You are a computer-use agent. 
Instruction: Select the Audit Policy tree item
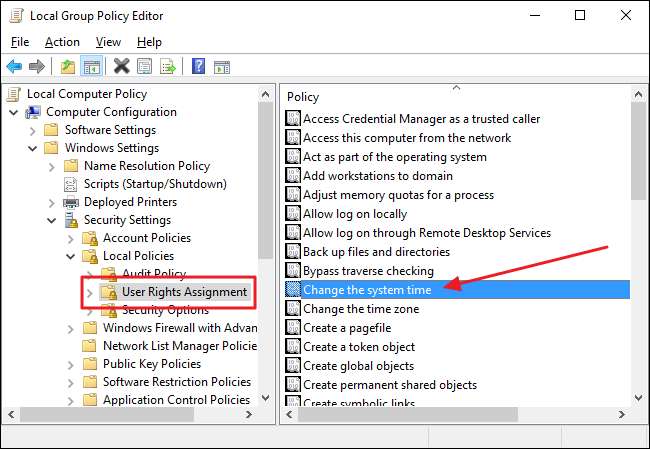click(154, 273)
